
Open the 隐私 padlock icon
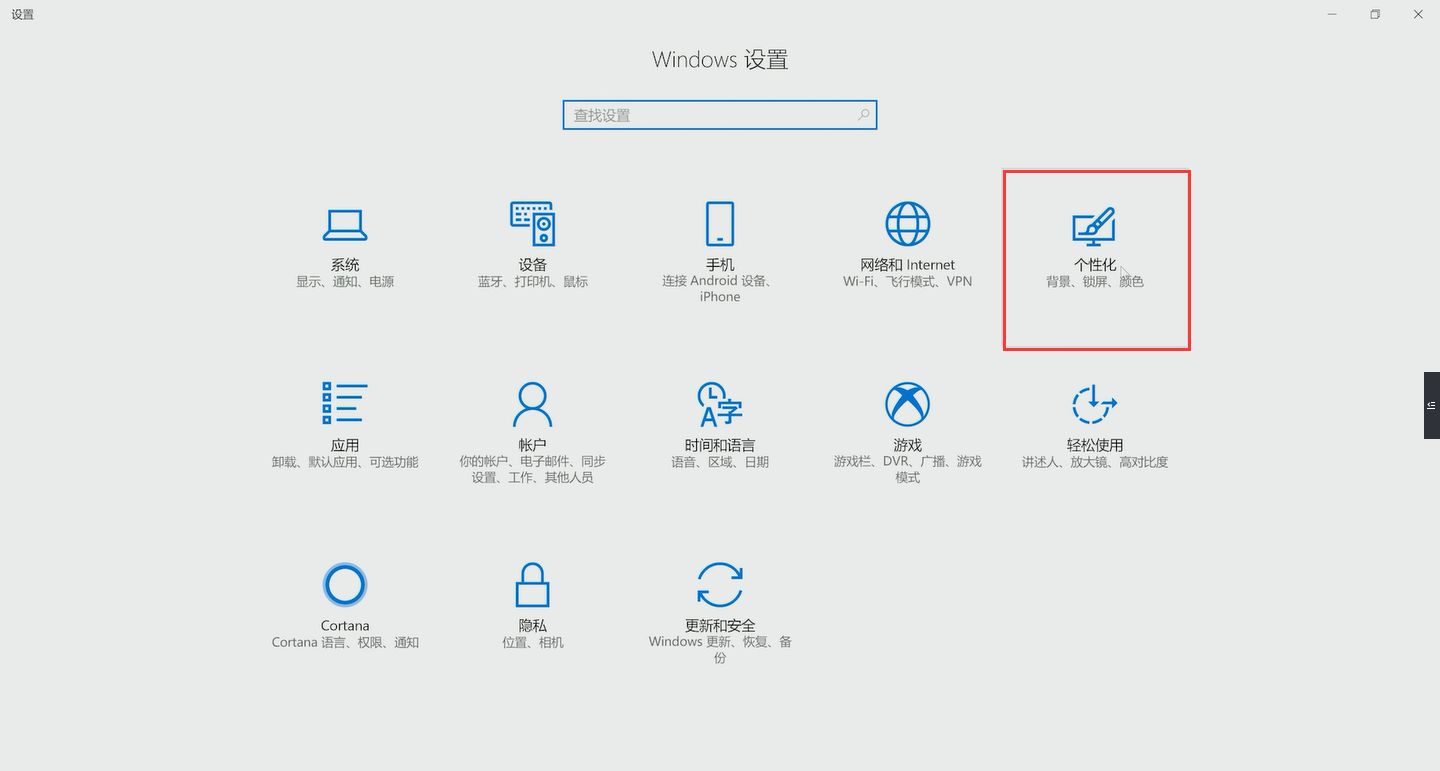click(532, 584)
